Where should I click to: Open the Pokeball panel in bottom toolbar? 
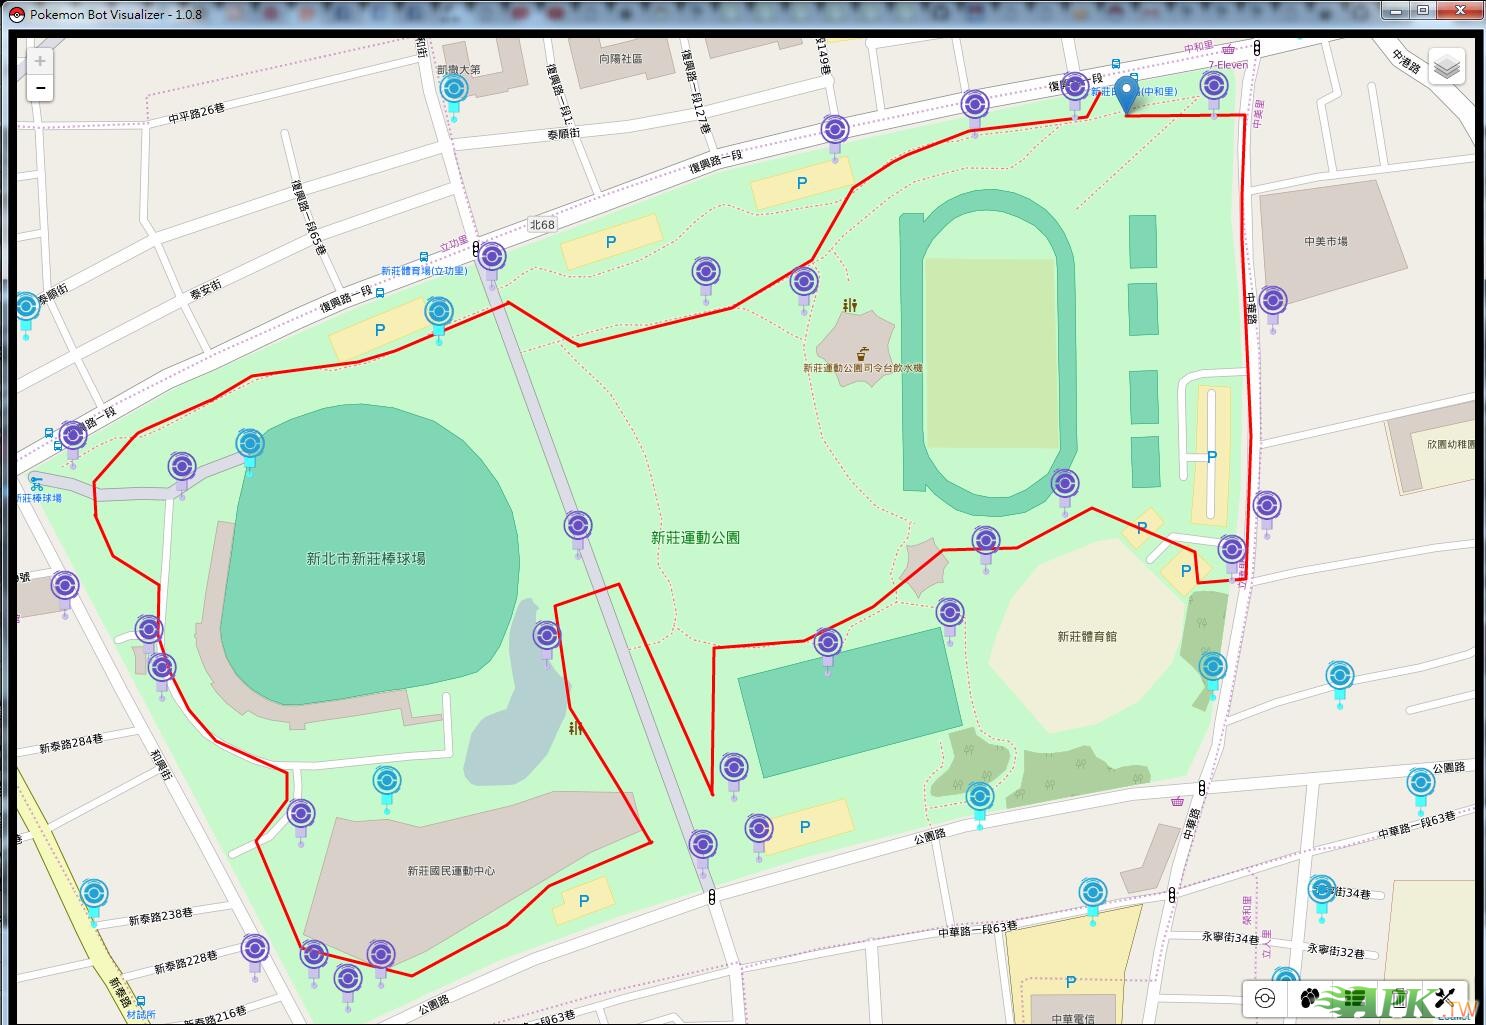coord(1265,998)
